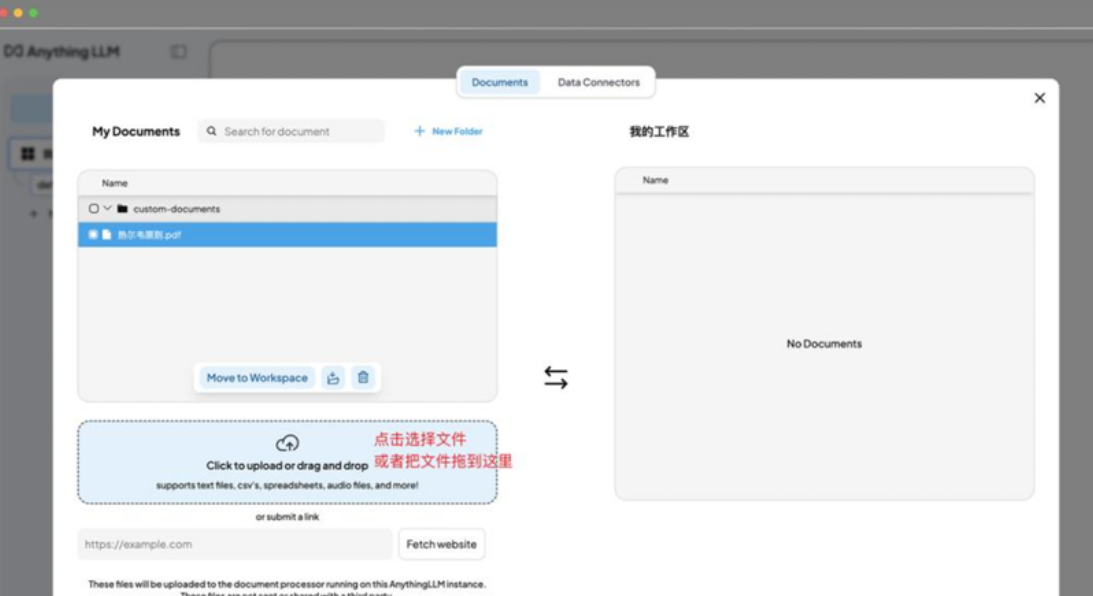1093x596 pixels.
Task: Close the documents dialog with X
Action: point(1039,98)
